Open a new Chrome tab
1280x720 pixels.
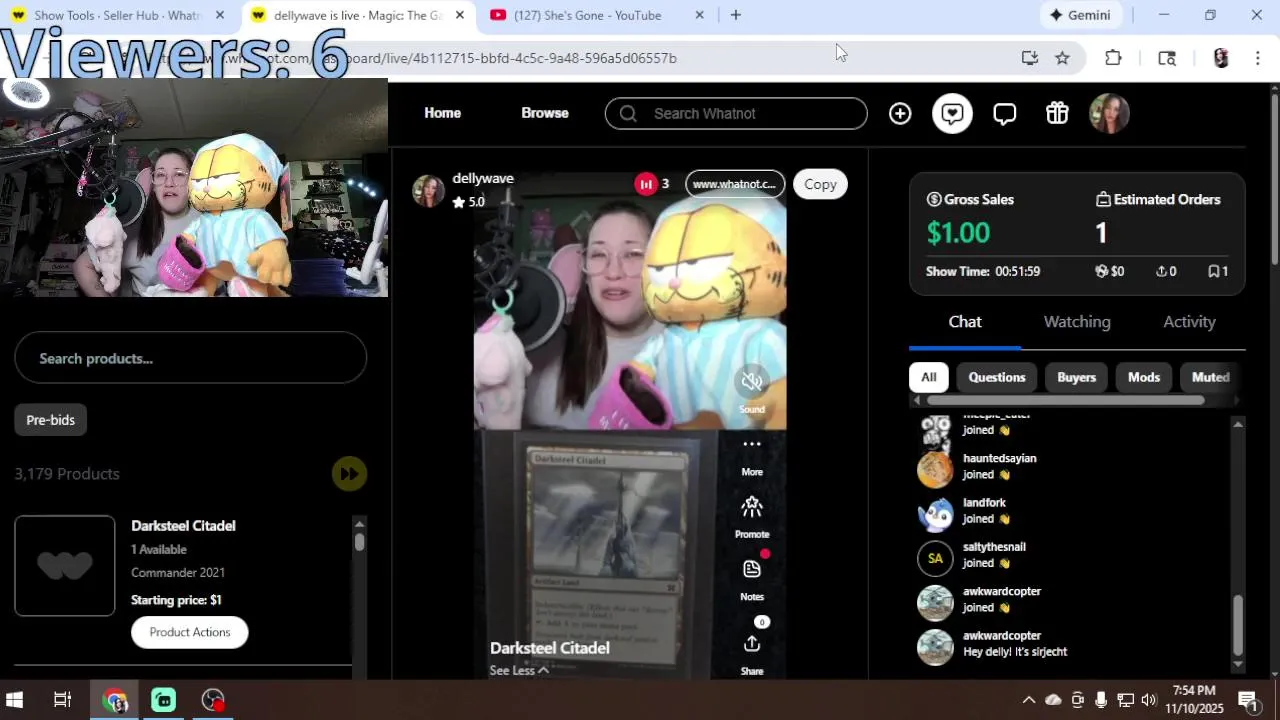click(736, 15)
